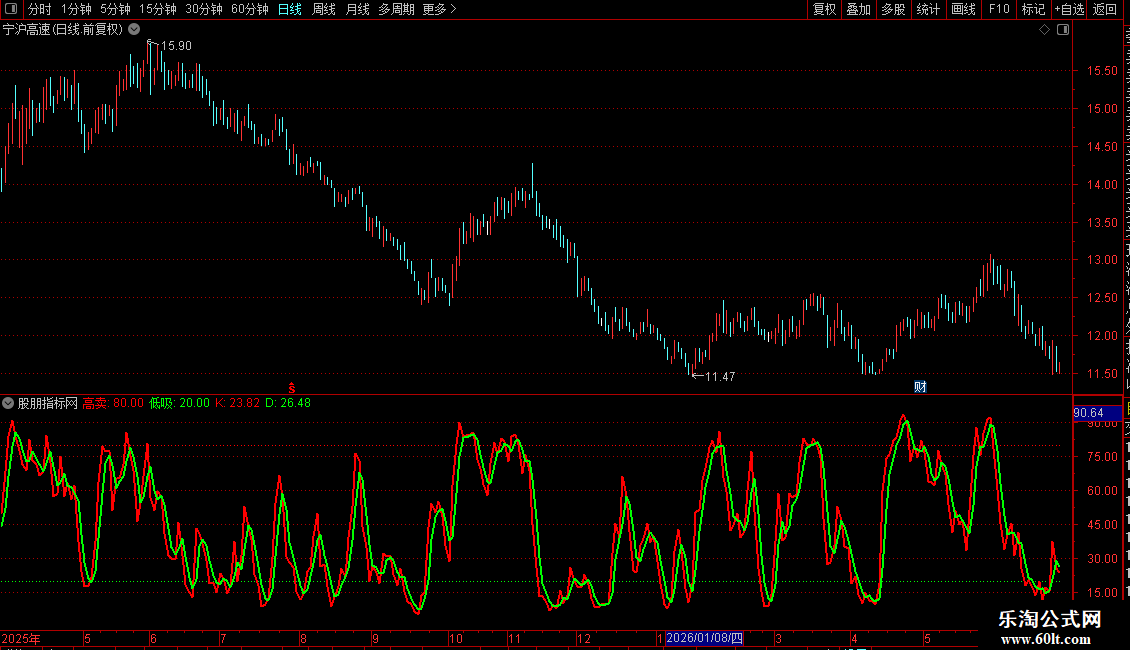1130x650 pixels.
Task: Click the 叠加 overlay button
Action: 858,9
